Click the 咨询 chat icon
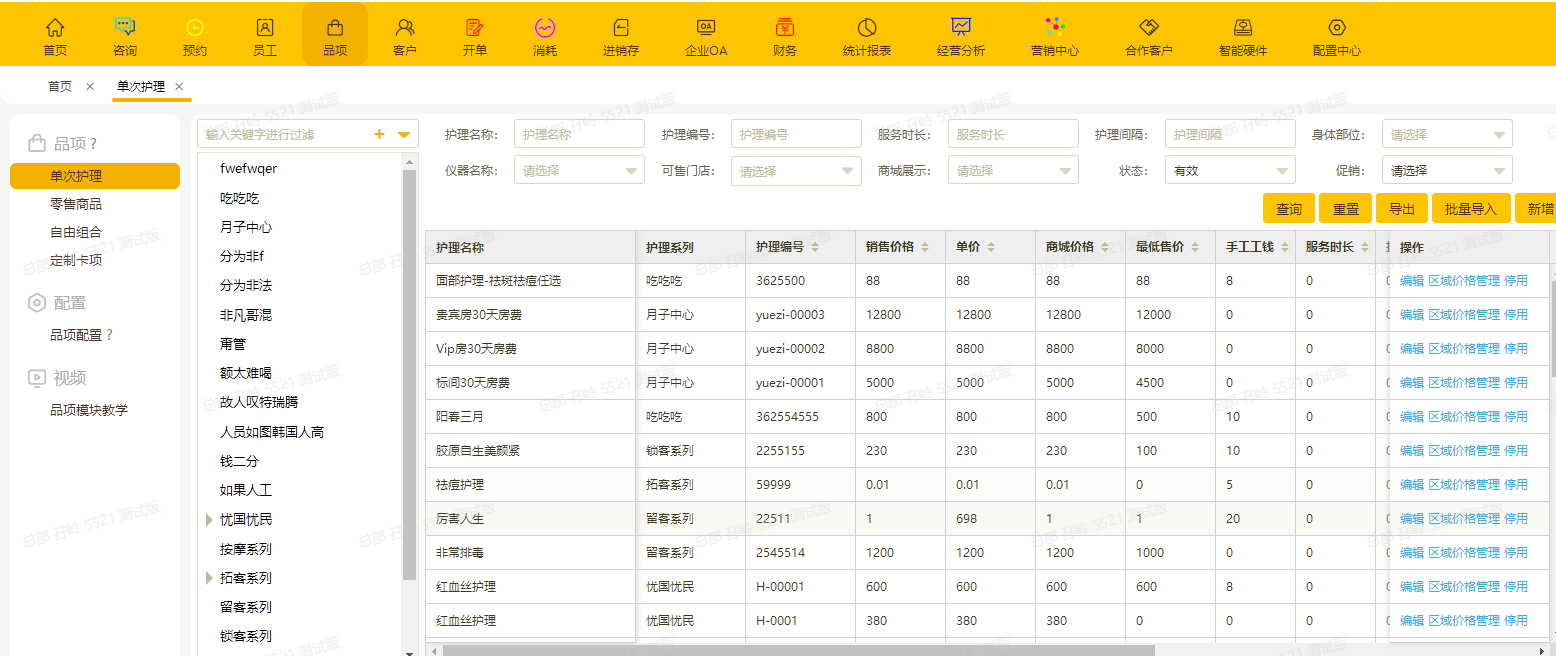Image resolution: width=1556 pixels, height=656 pixels. click(125, 28)
